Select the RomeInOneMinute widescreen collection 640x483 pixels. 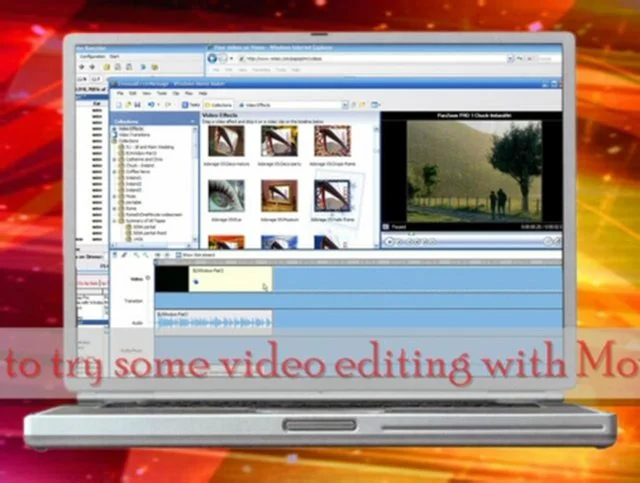tap(154, 214)
